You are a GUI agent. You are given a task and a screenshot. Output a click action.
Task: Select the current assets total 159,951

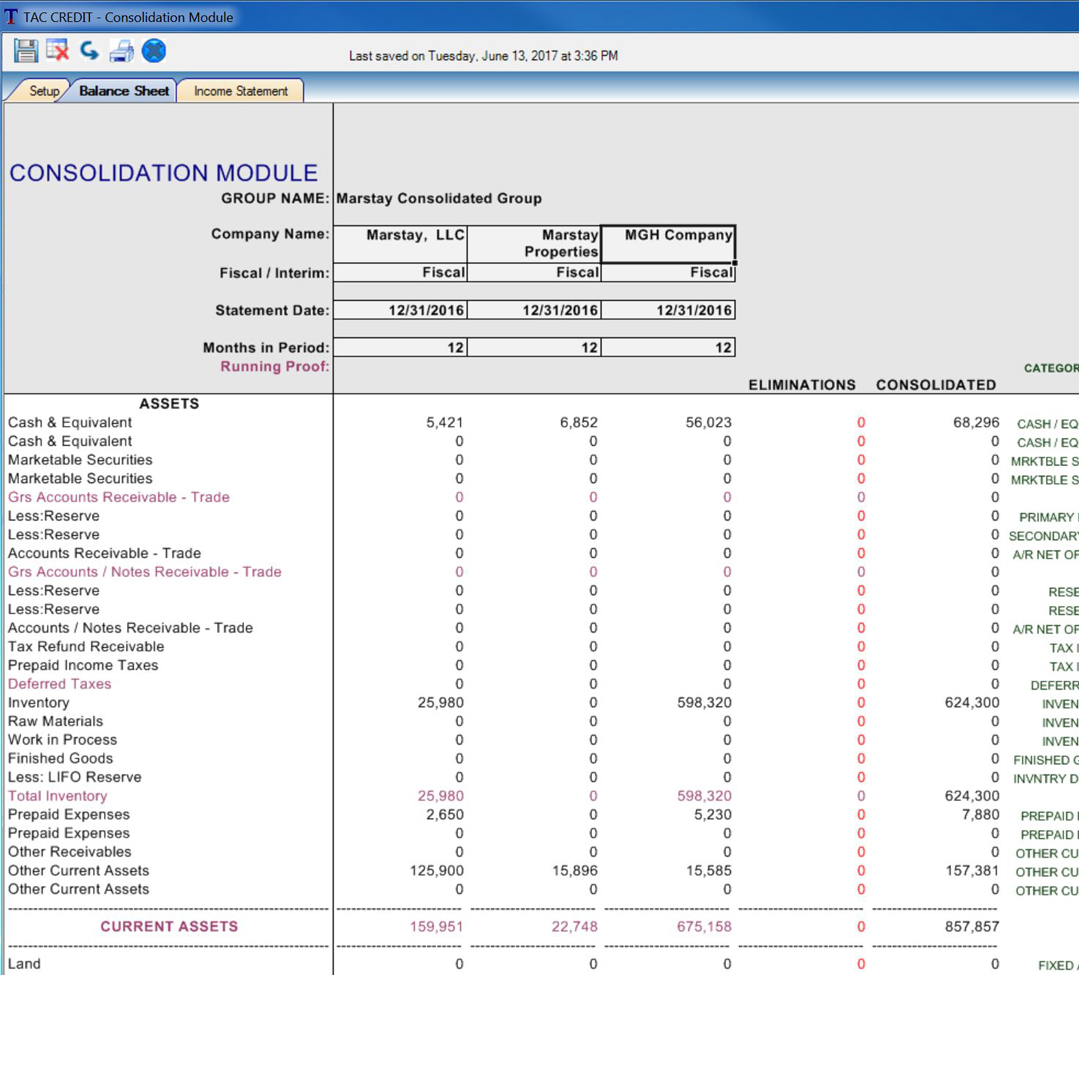437,926
